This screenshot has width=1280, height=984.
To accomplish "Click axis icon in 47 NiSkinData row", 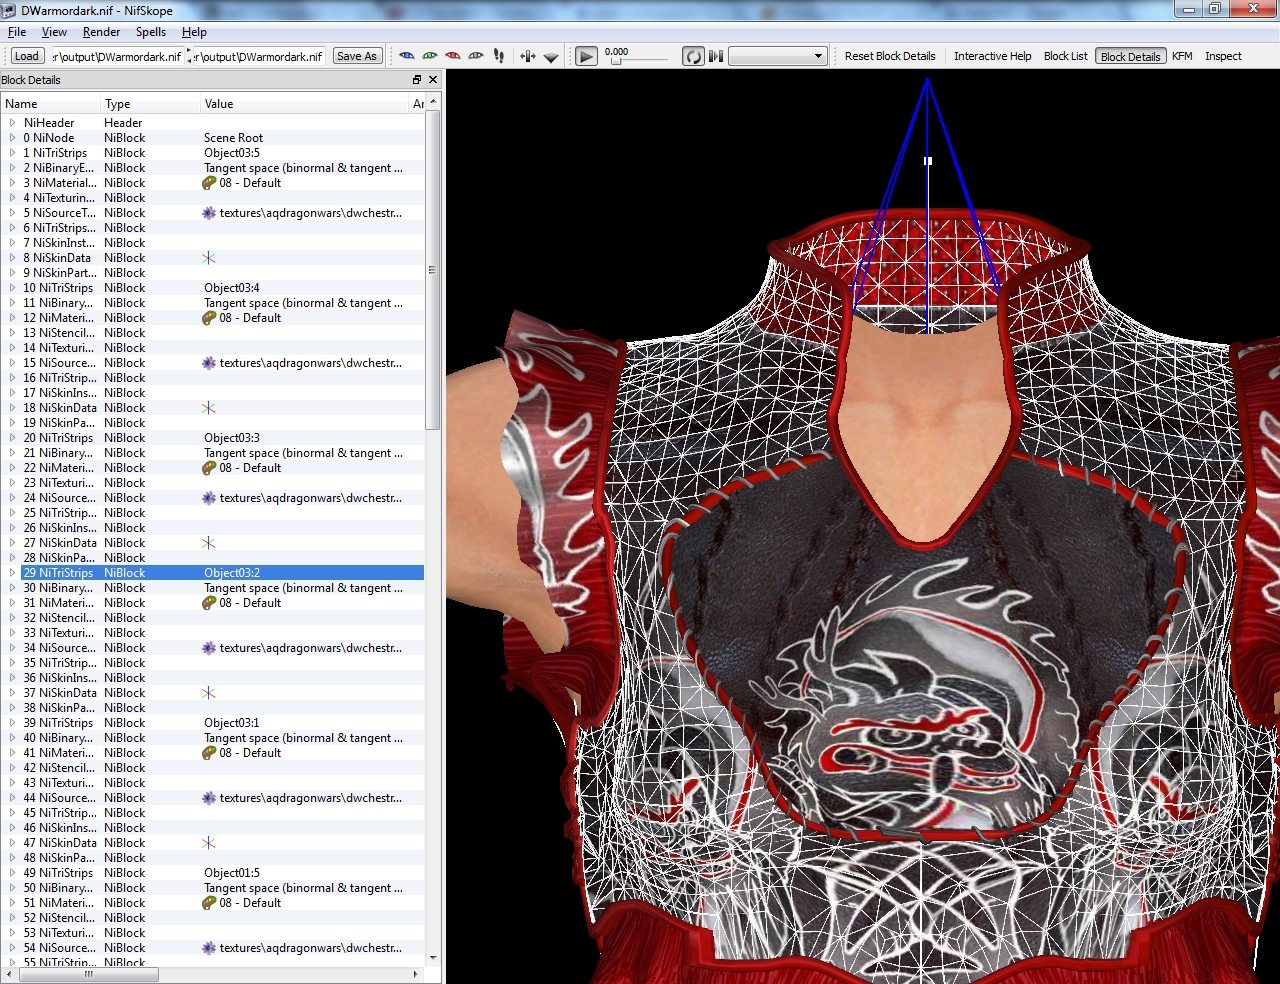I will coord(209,843).
